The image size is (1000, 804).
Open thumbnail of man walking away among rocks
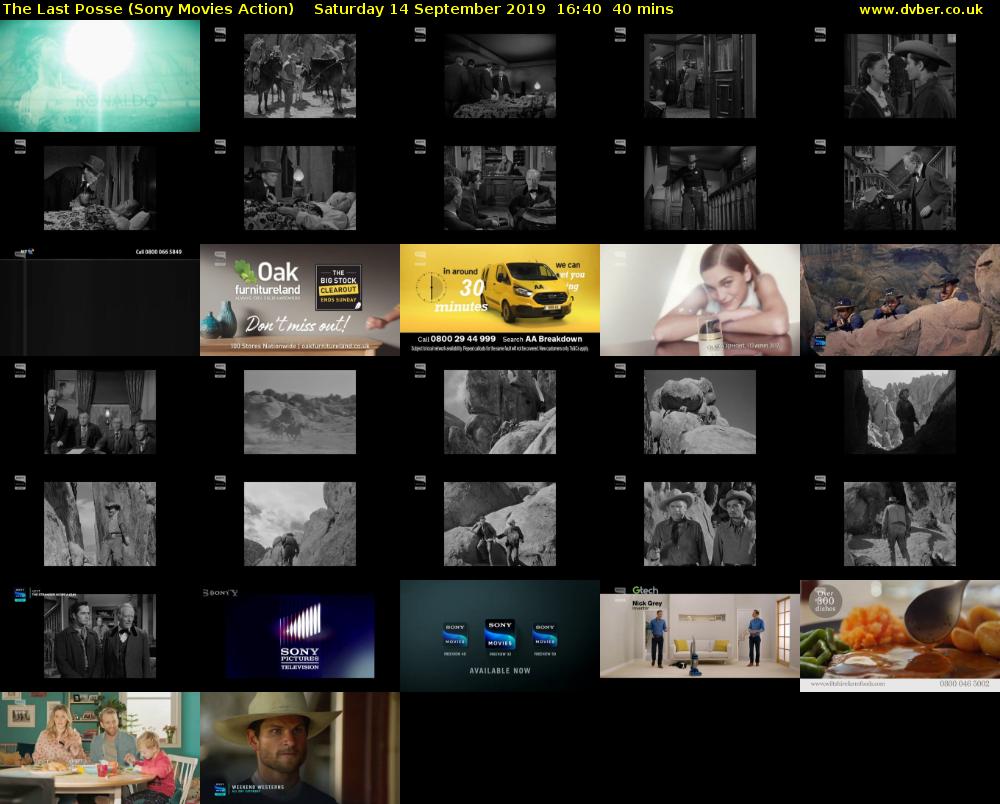point(900,524)
